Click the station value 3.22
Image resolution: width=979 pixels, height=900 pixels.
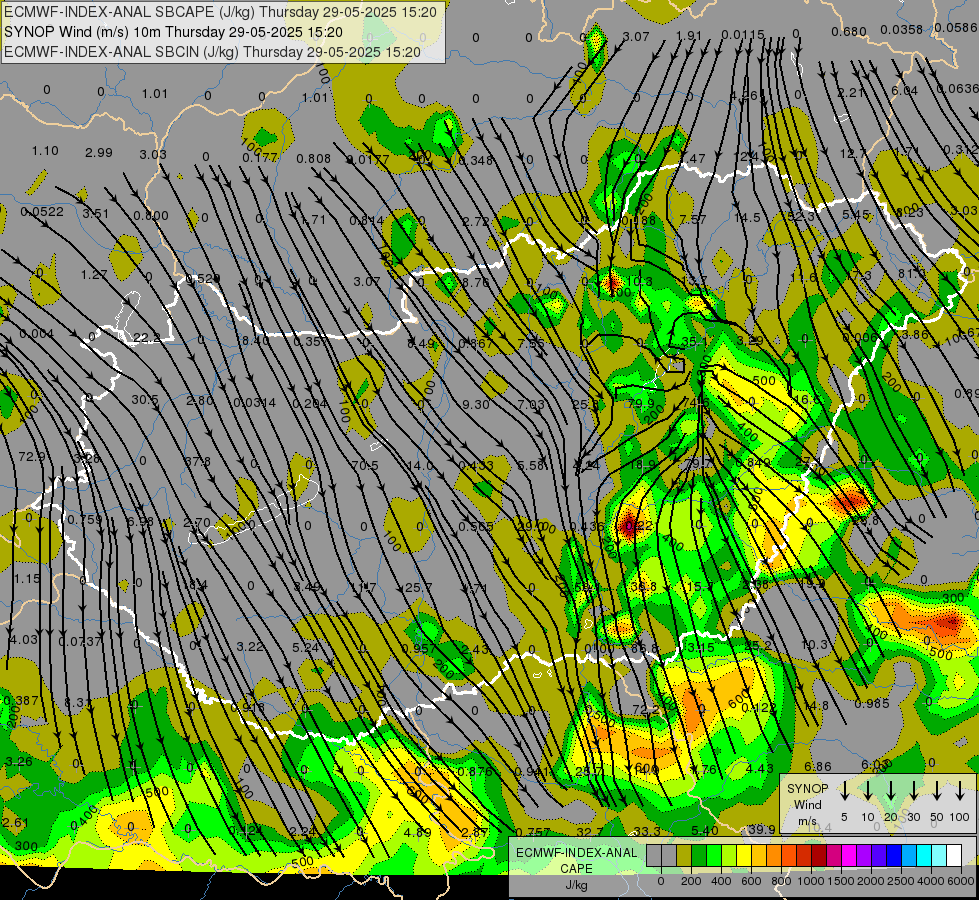250,646
